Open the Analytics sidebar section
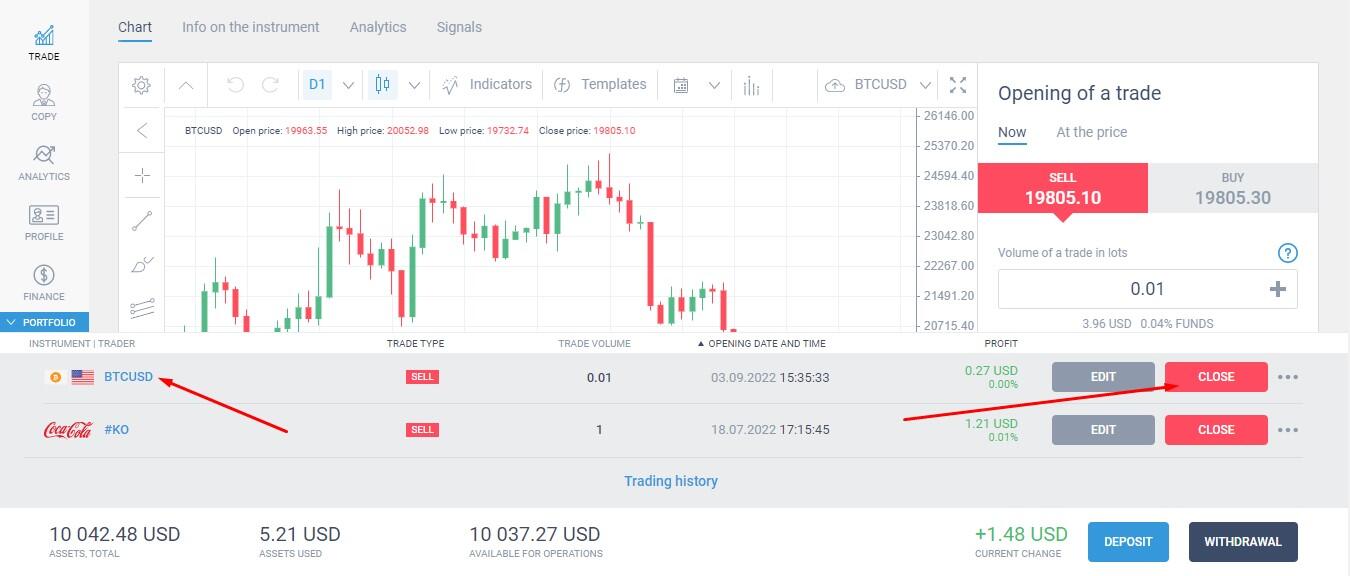The image size is (1350, 576). click(44, 163)
